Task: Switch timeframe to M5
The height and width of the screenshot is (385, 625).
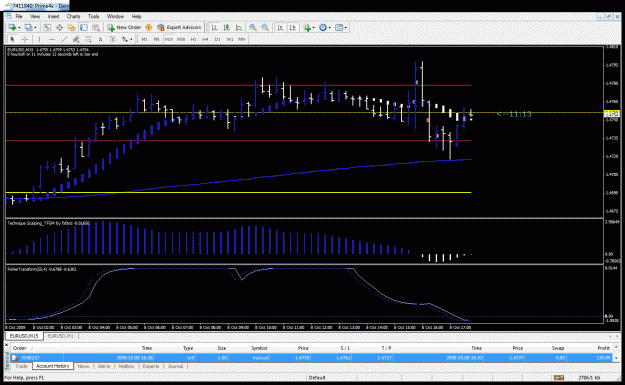Action: 156,39
